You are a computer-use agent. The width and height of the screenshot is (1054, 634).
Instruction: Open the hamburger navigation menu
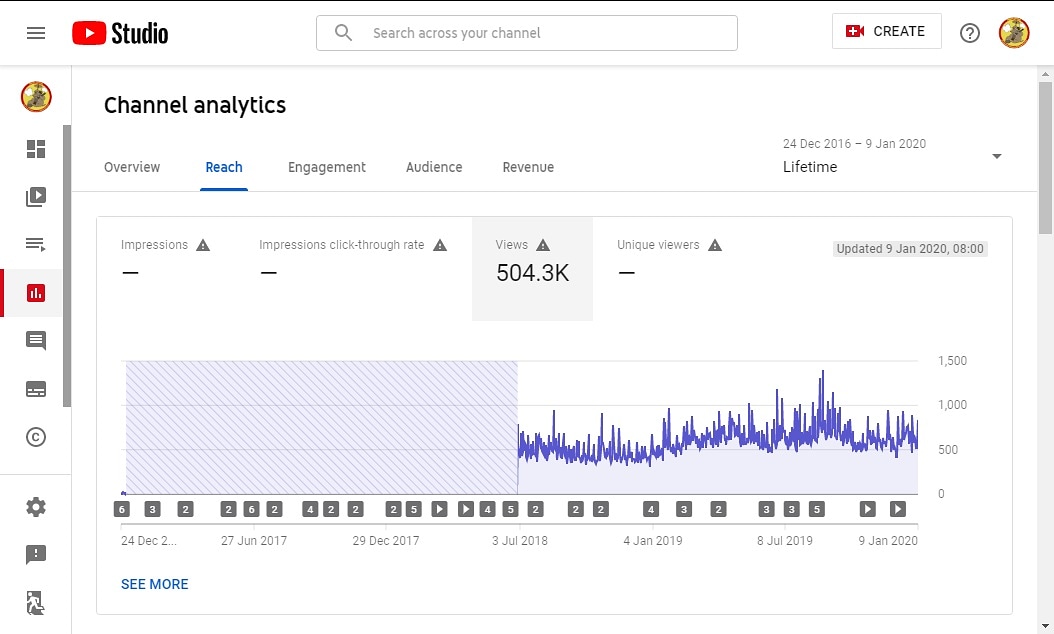click(36, 33)
